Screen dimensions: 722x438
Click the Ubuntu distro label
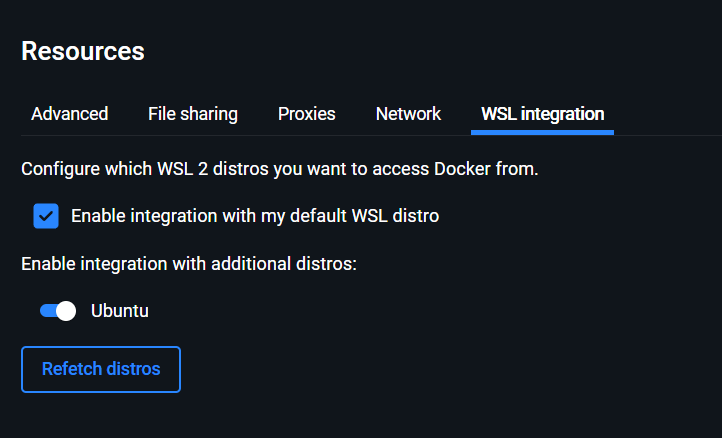point(120,311)
